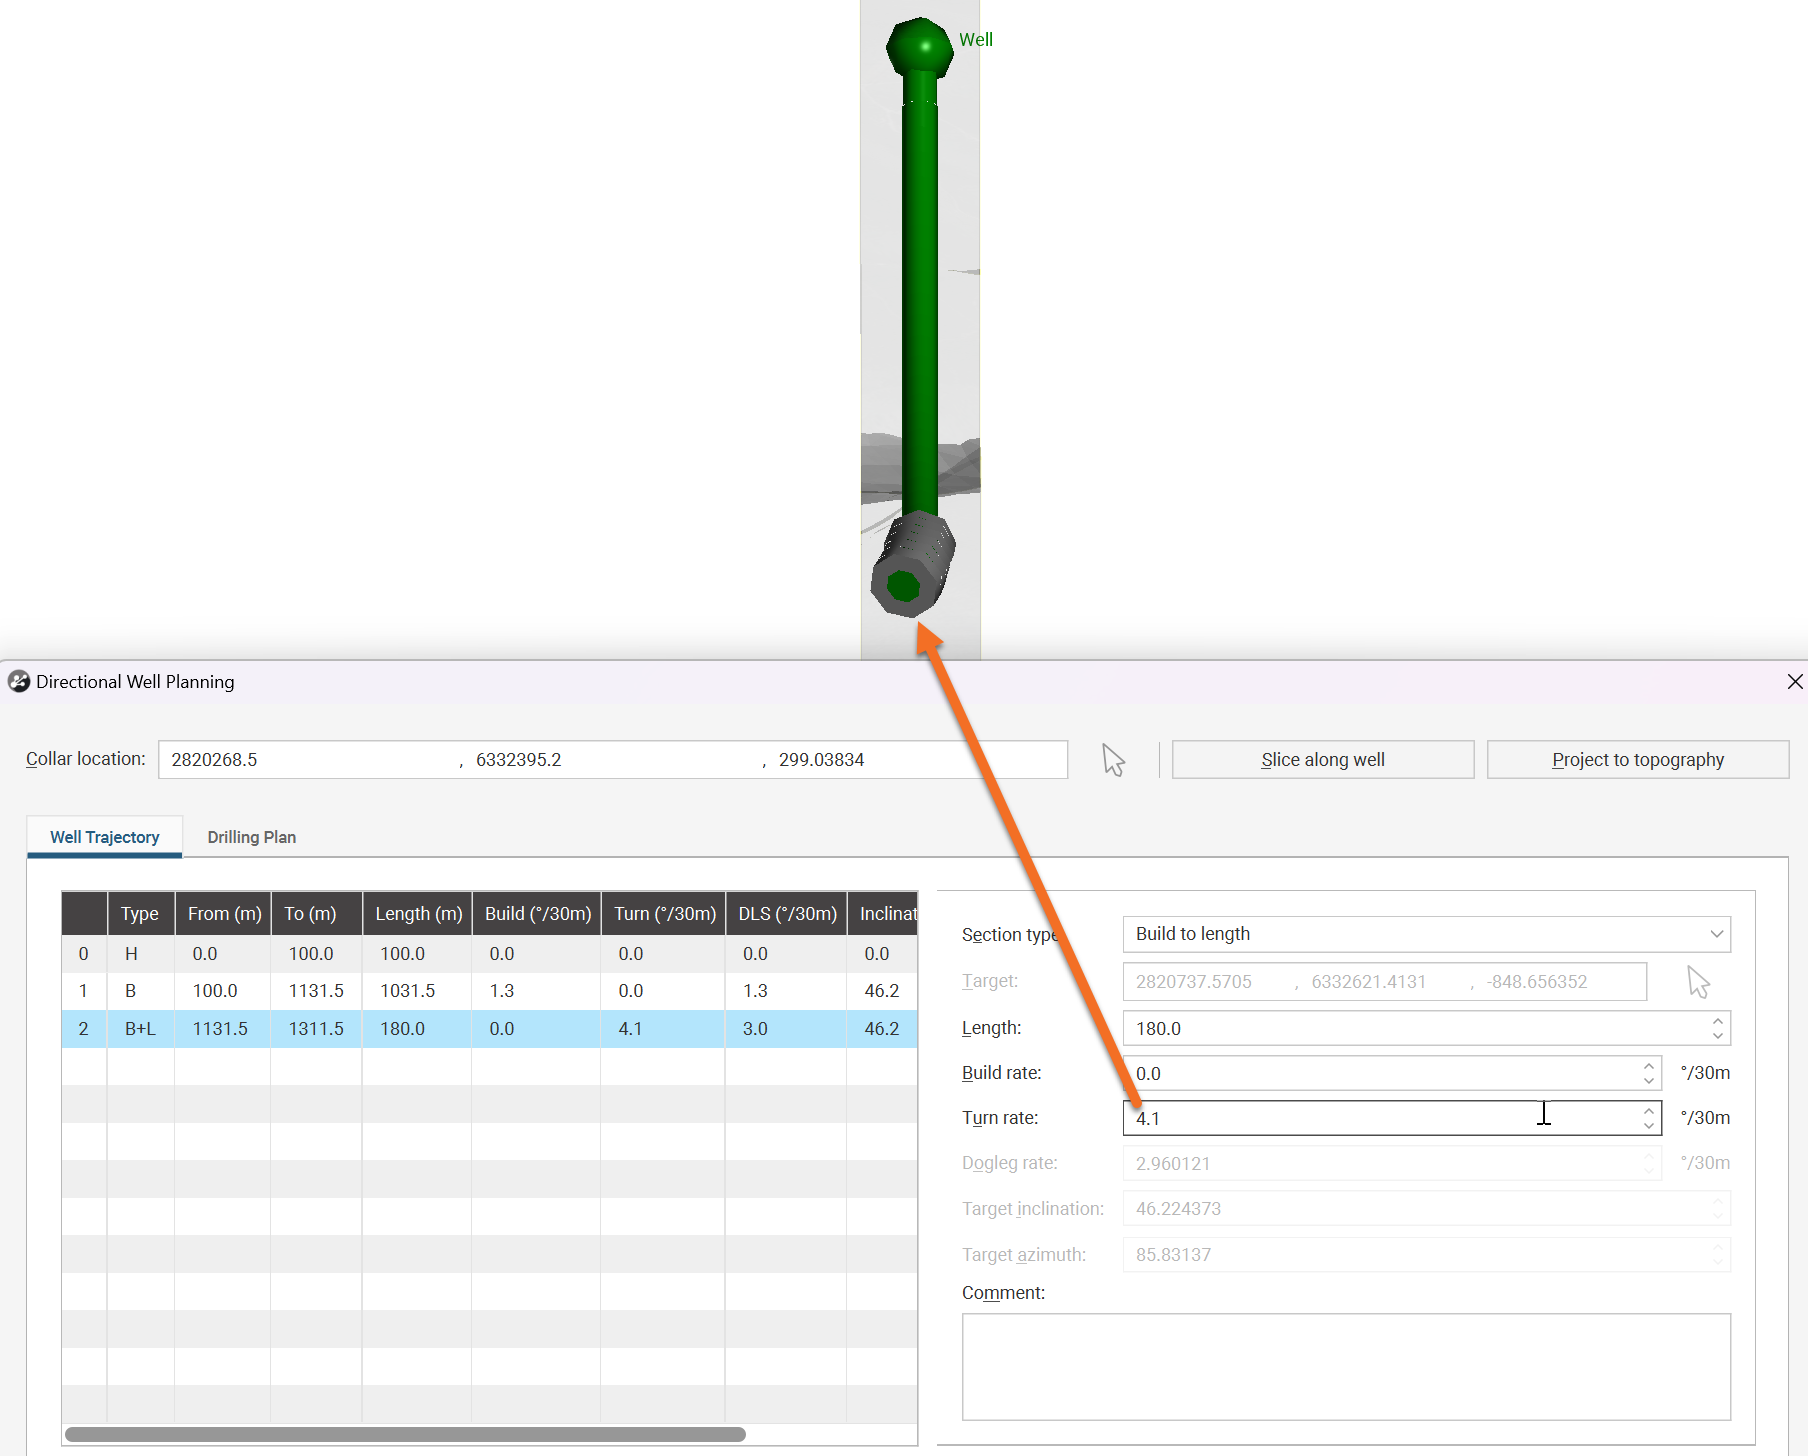Viewport: 1808px width, 1456px height.
Task: Increase the Turn rate with up arrow
Action: pos(1648,1111)
